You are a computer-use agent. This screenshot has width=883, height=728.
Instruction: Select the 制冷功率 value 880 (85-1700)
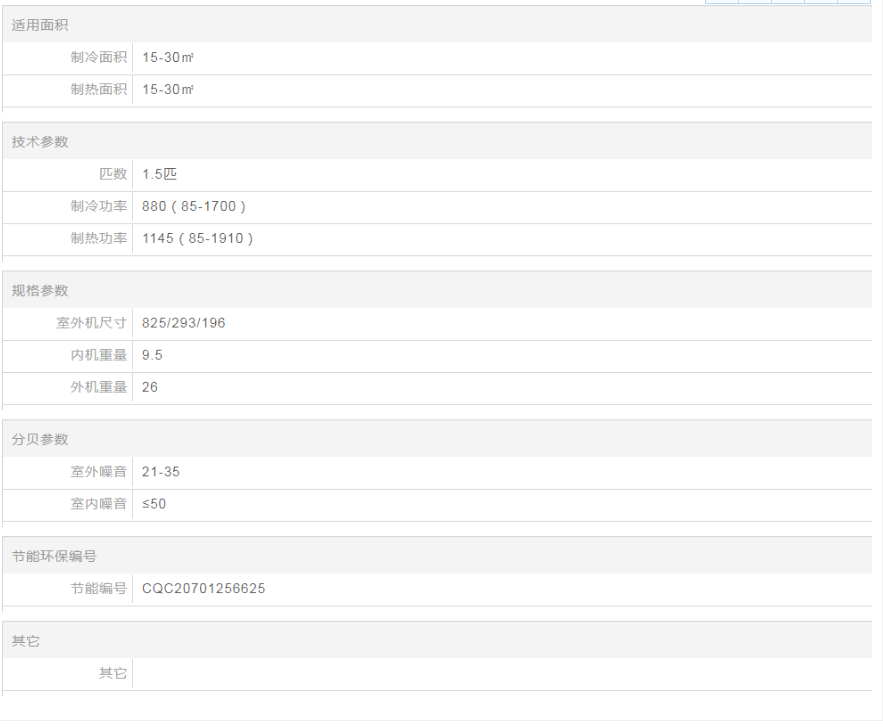click(x=194, y=206)
